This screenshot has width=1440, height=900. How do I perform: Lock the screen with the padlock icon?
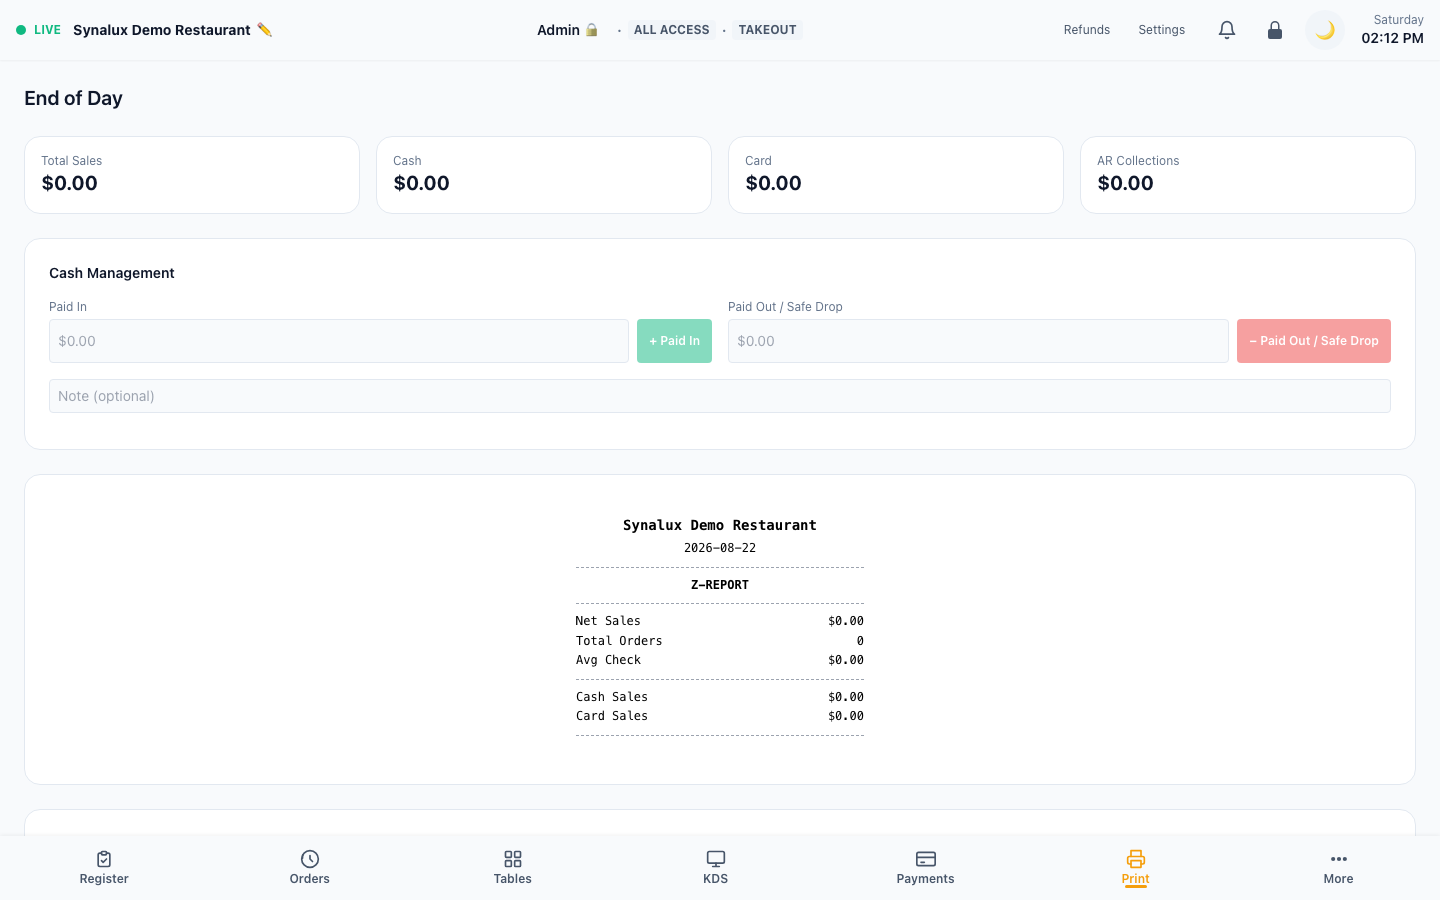(1275, 30)
